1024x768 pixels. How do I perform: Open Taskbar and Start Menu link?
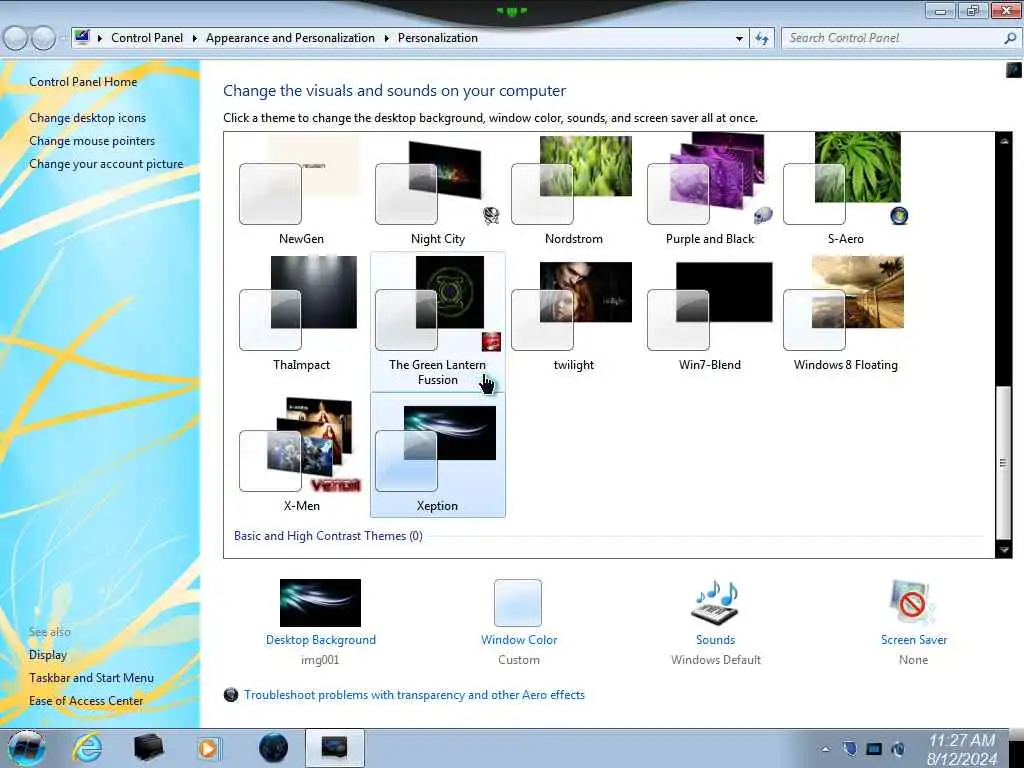click(91, 678)
